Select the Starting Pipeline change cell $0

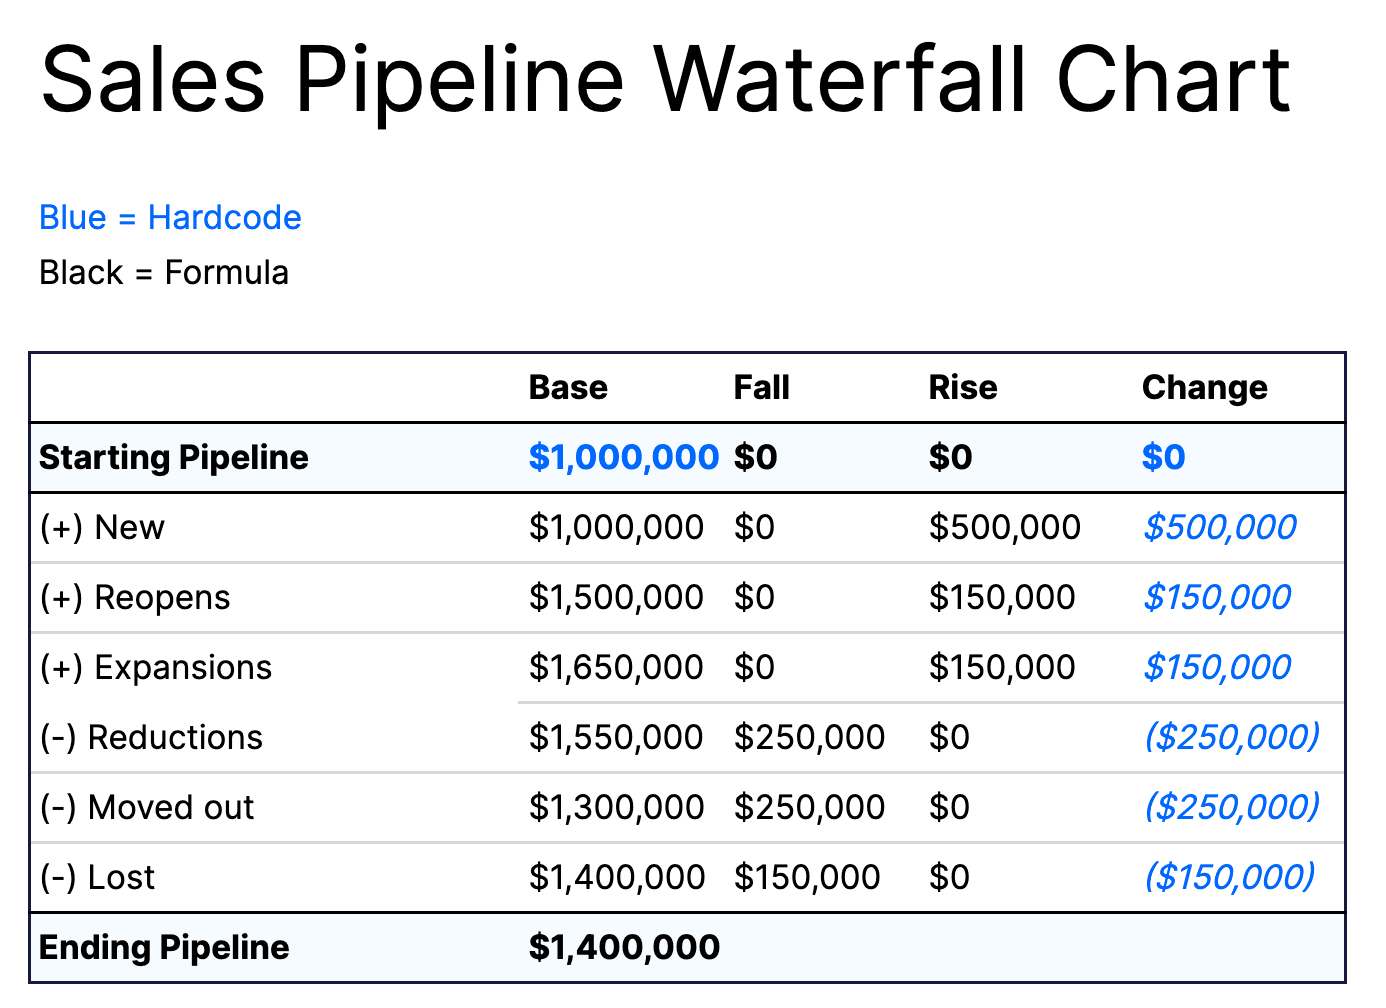pyautogui.click(x=1163, y=457)
